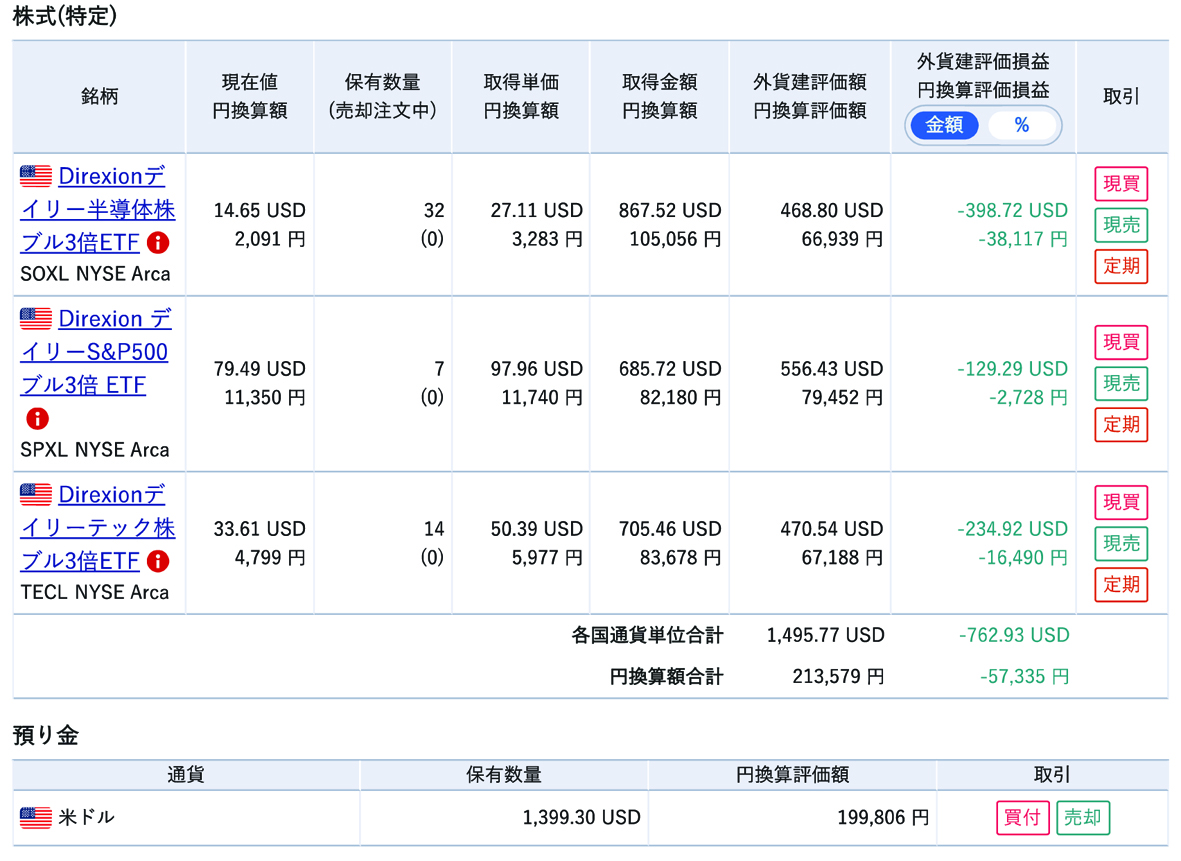This screenshot has width=1181, height=861.
Task: Click 買付 button for US dollar
Action: click(1022, 818)
